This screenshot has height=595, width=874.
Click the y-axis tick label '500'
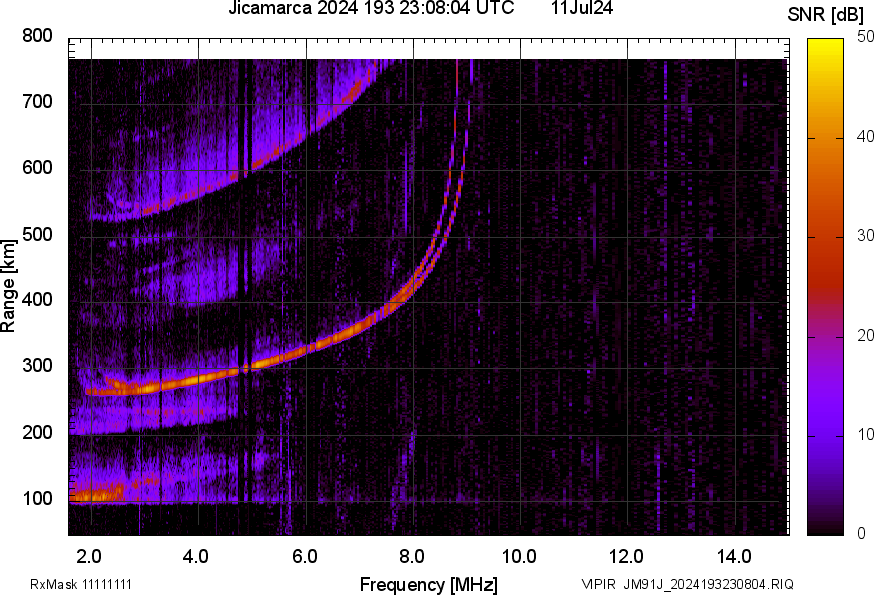tap(37, 234)
